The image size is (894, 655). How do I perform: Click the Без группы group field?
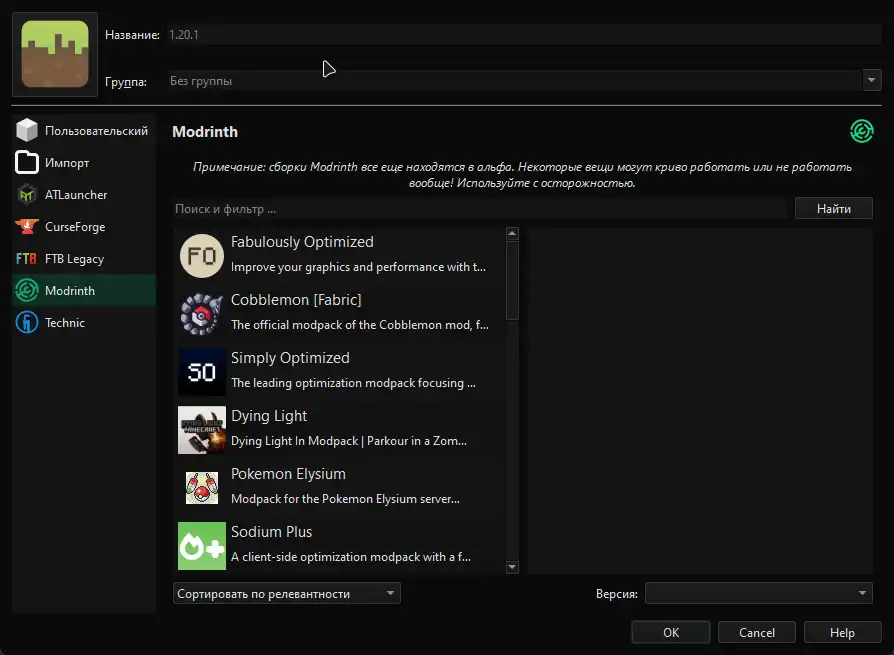tap(514, 80)
